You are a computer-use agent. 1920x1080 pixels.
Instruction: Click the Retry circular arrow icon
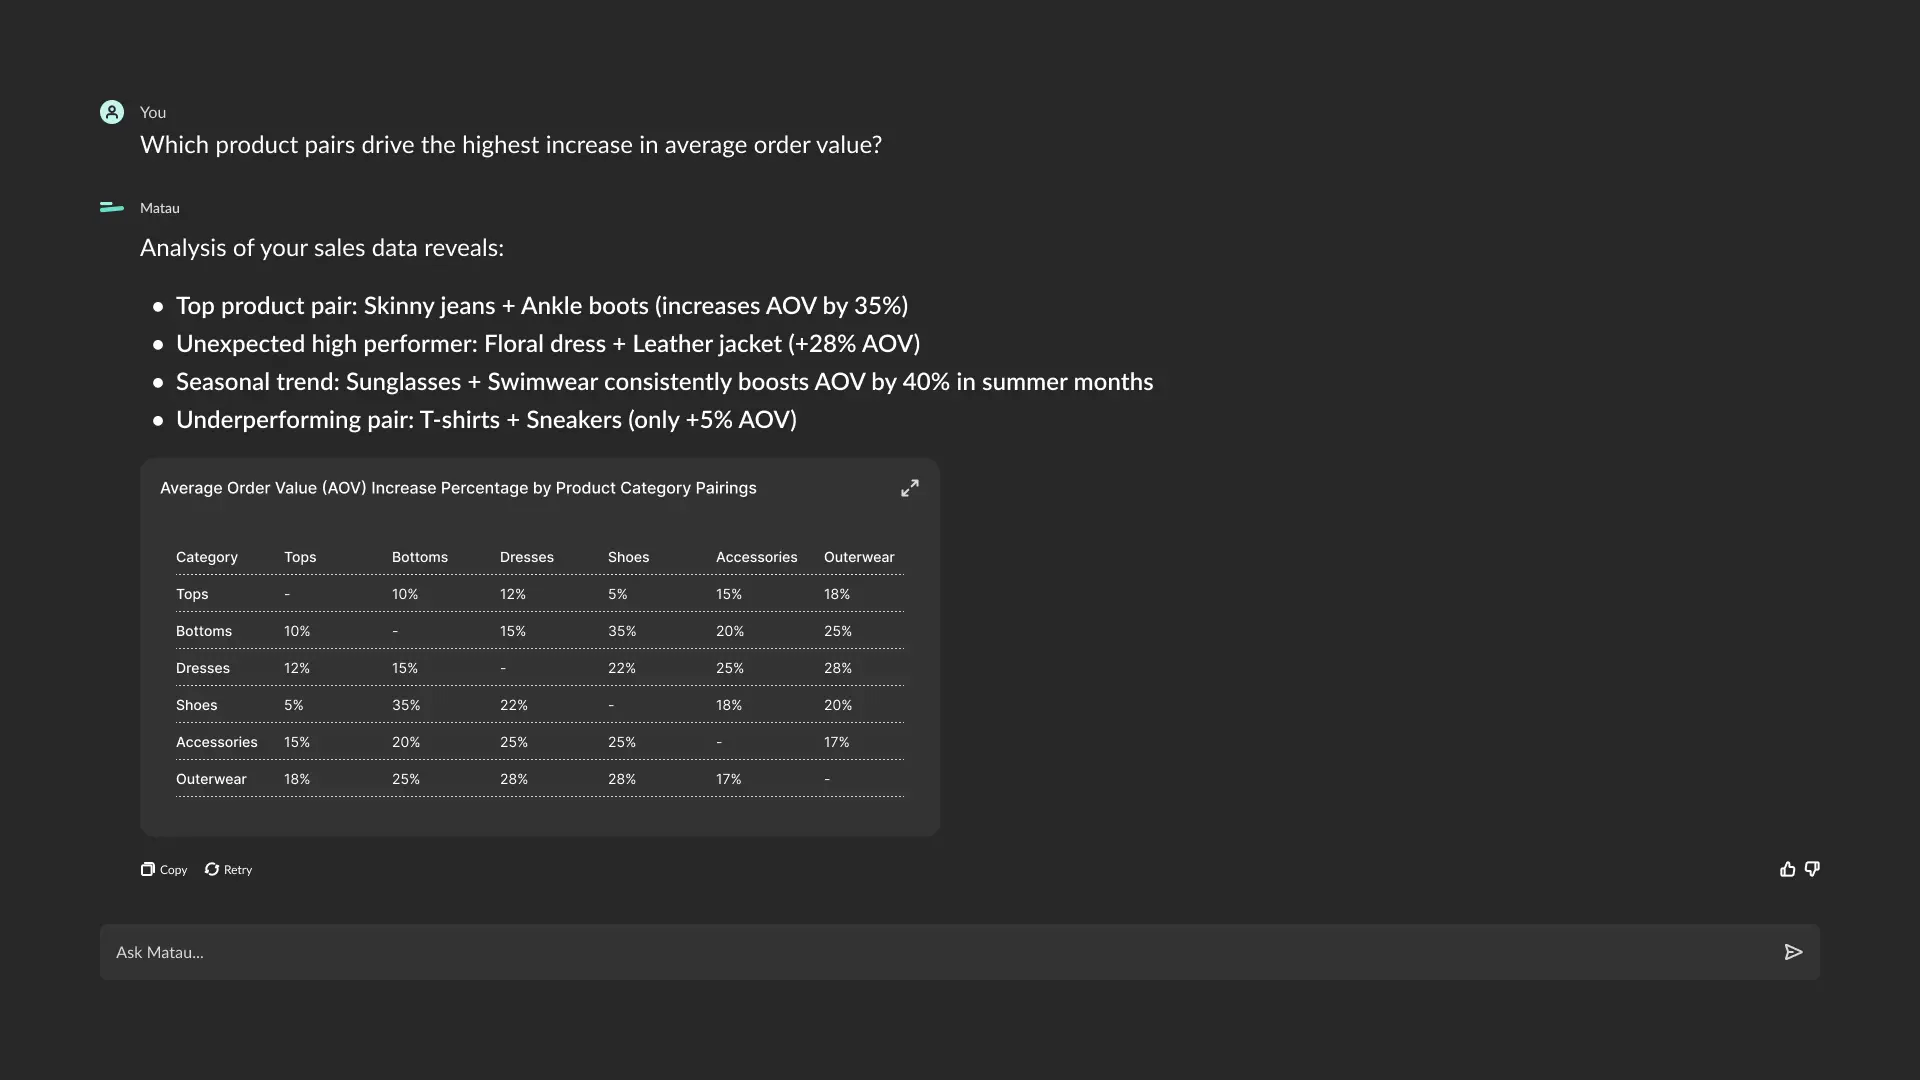[x=212, y=869]
